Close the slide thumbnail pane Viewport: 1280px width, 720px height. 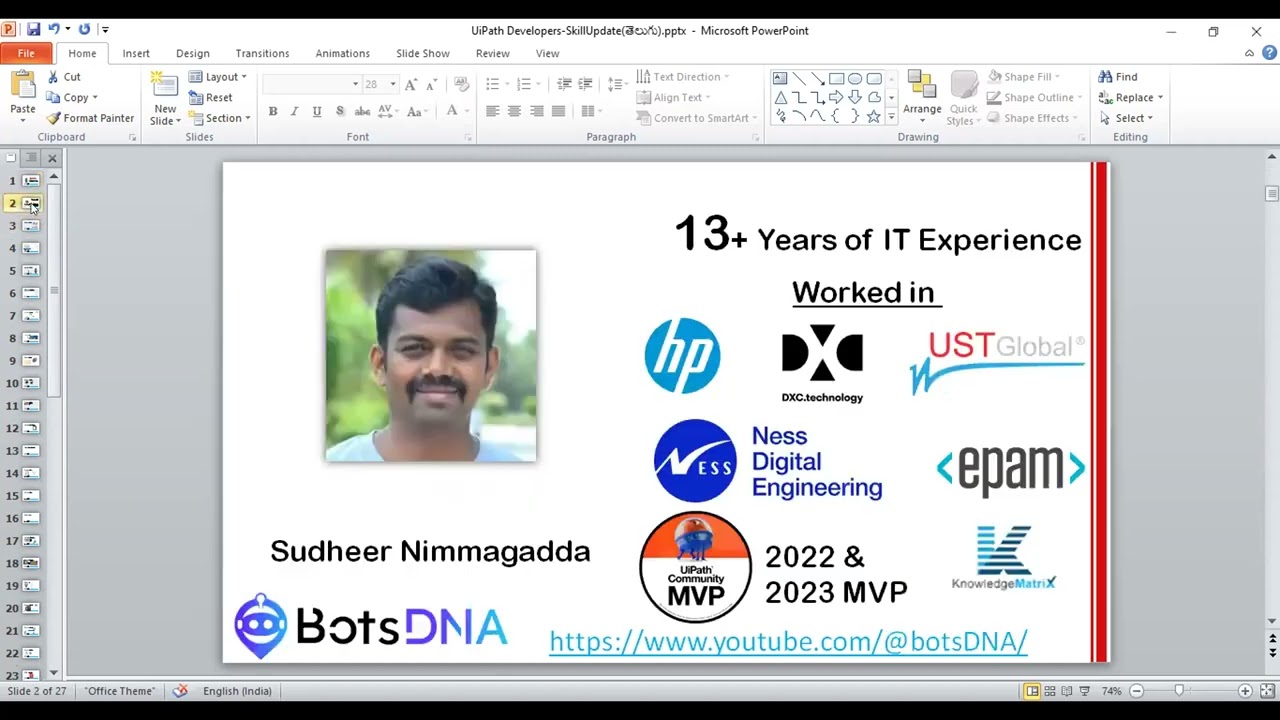pos(52,158)
